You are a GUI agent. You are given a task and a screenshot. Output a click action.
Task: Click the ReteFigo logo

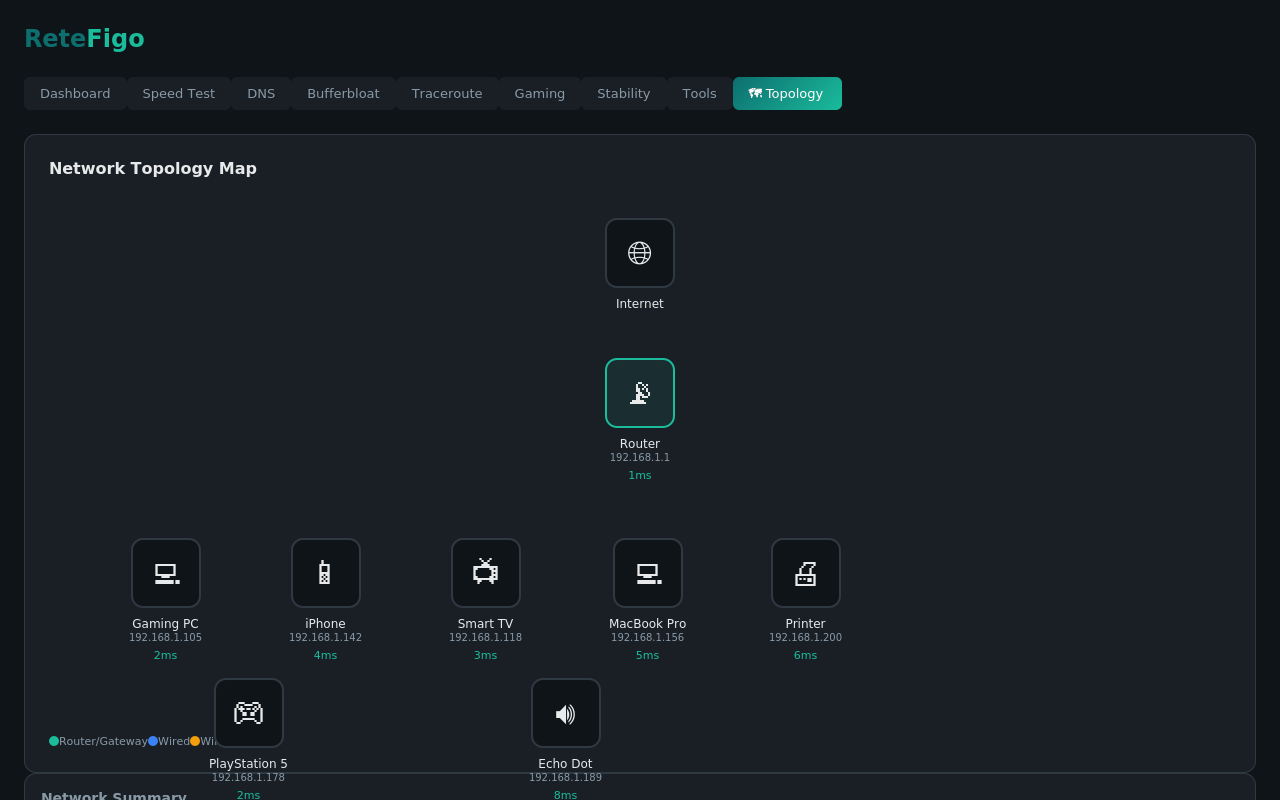click(84, 38)
